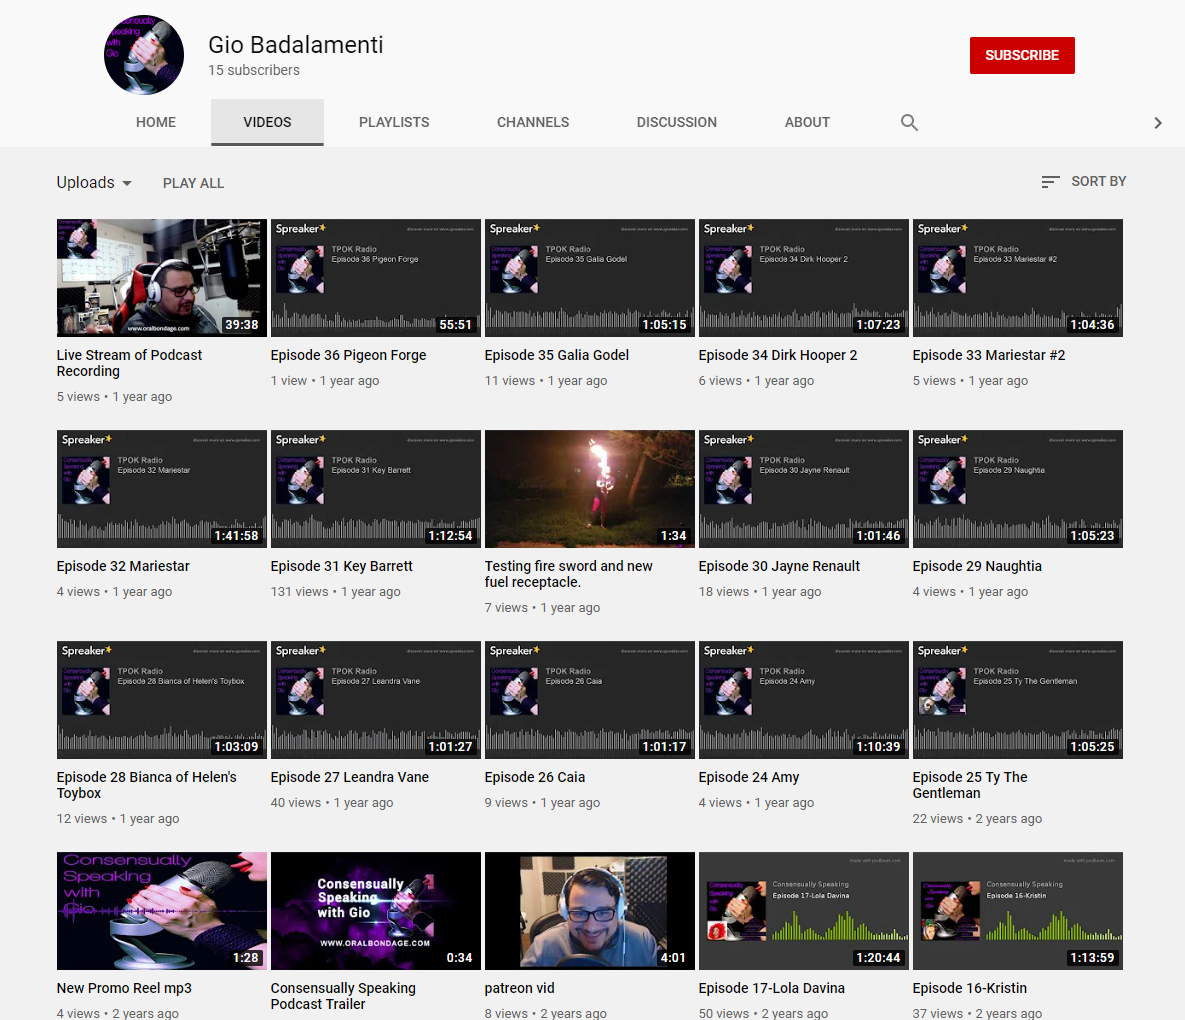Viewport: 1185px width, 1020px height.
Task: Open Episode 30 Jayne Renault title link
Action: [x=779, y=566]
